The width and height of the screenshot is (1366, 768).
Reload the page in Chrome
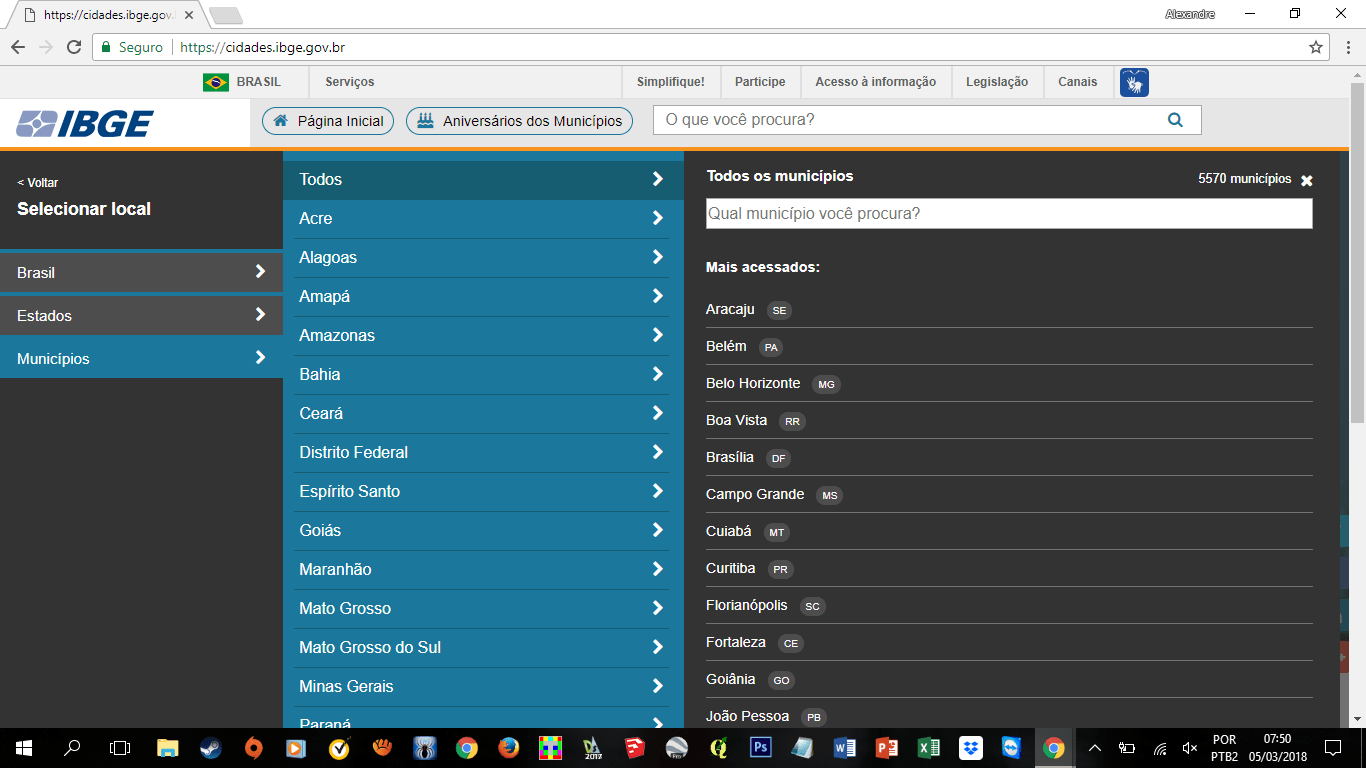(x=73, y=47)
